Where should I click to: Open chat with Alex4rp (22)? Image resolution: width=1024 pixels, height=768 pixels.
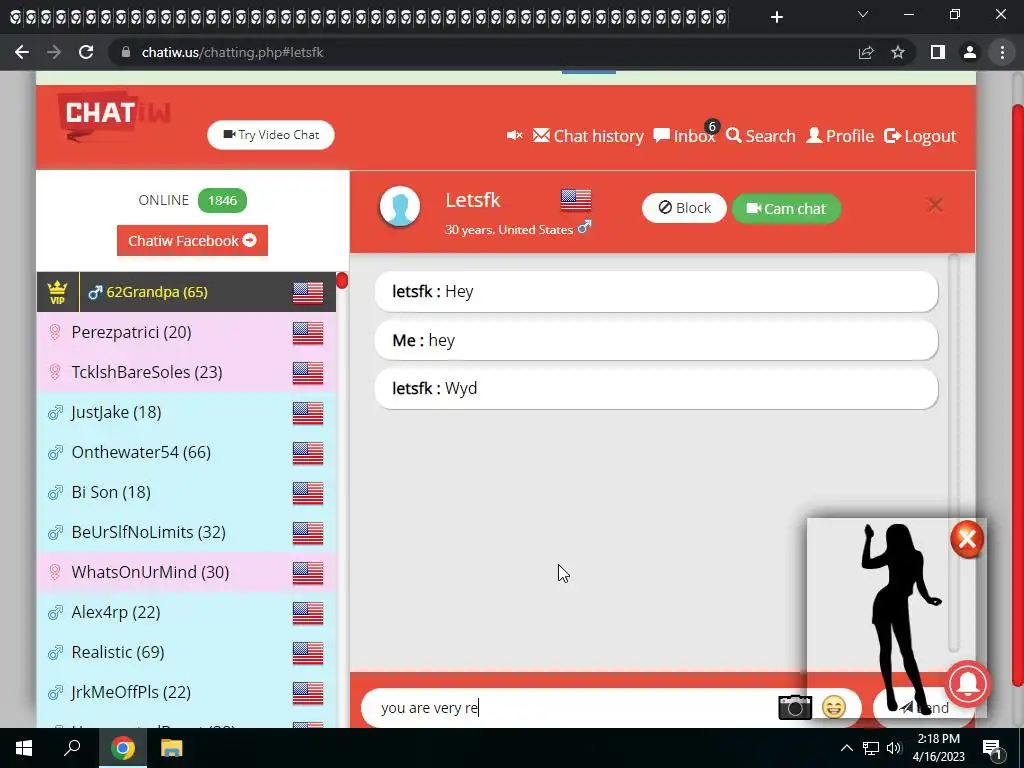tap(187, 612)
